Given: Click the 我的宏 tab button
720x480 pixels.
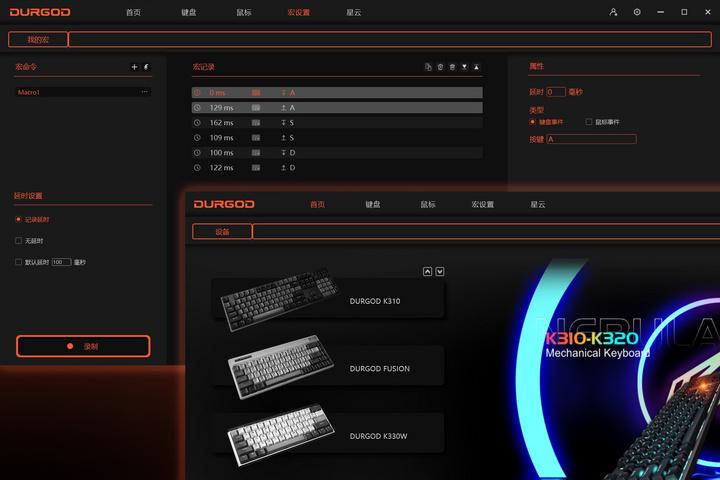Looking at the screenshot, I should tap(38, 40).
